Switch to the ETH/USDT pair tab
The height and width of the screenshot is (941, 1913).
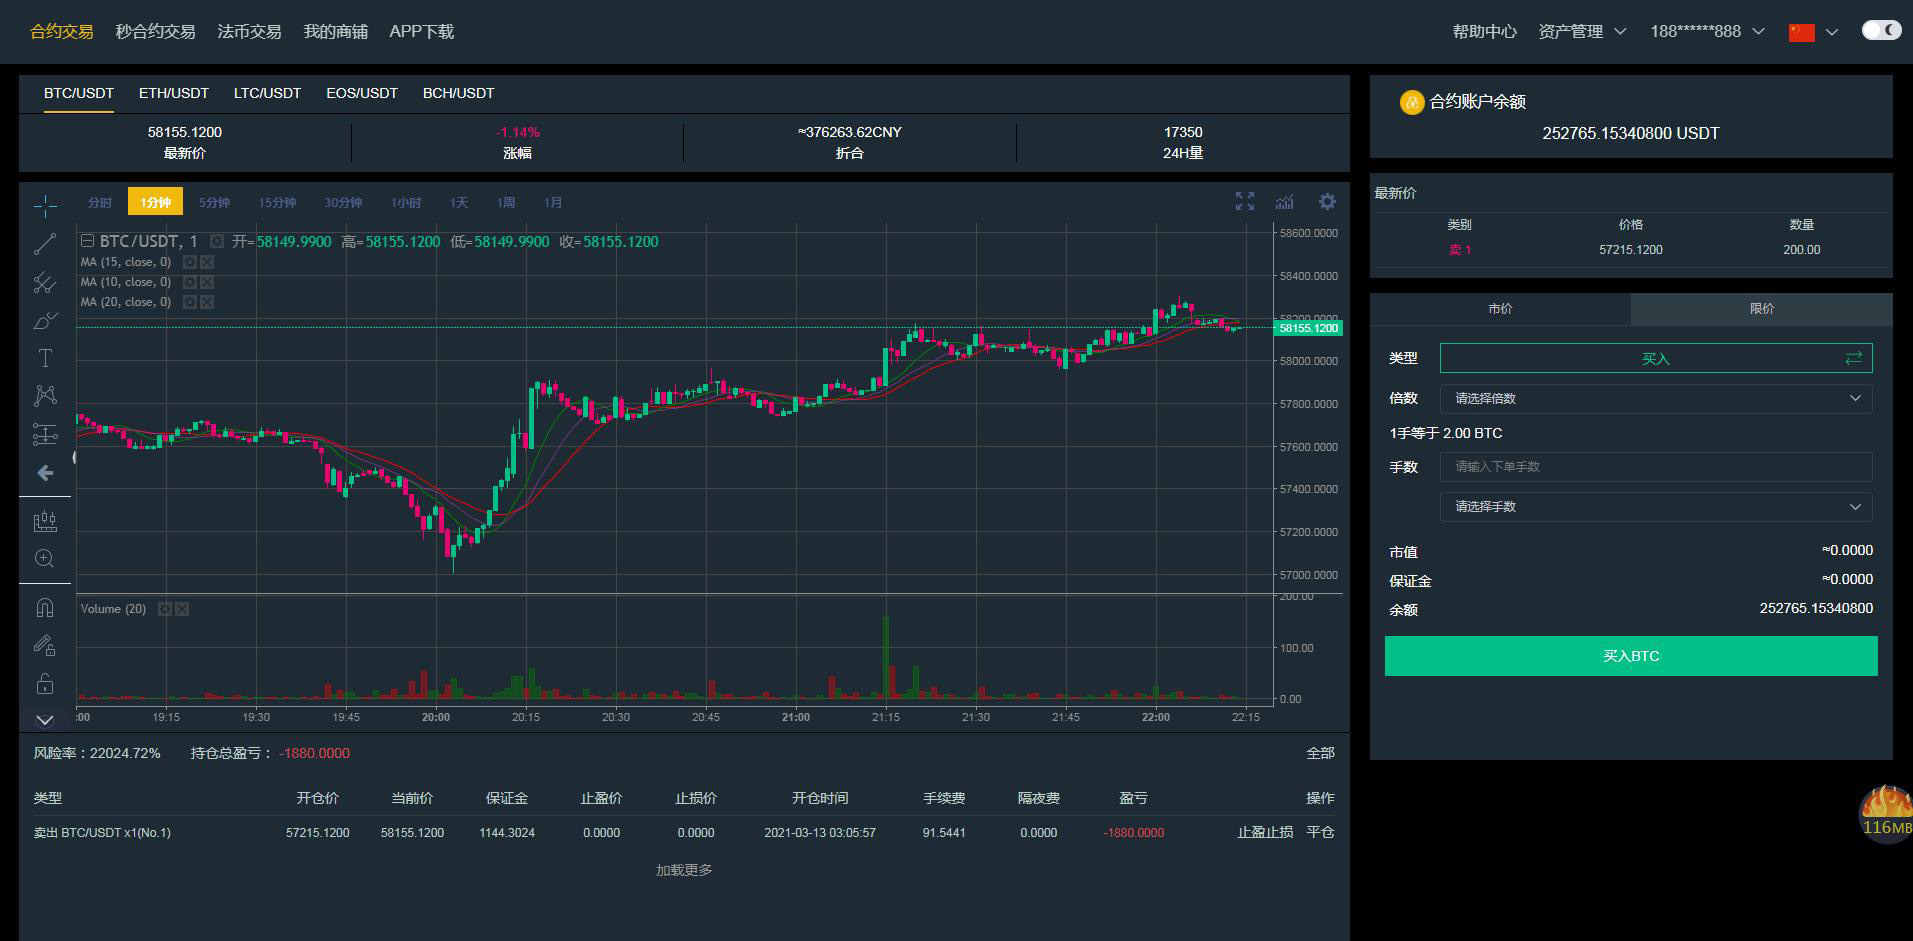click(x=174, y=93)
